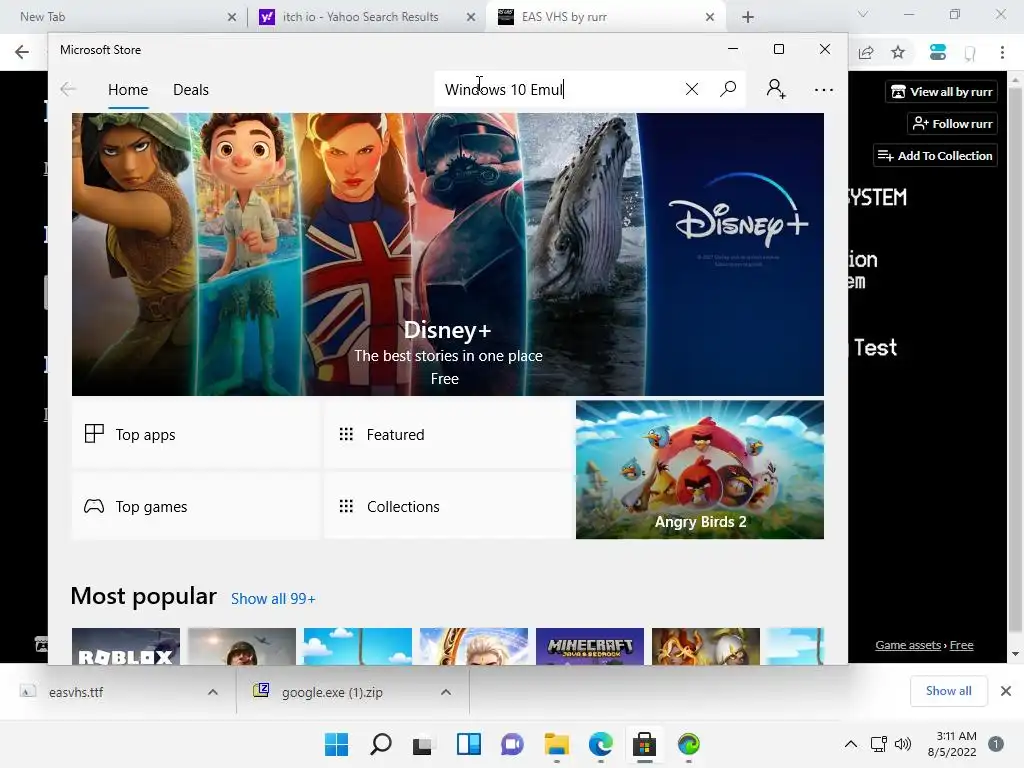Open the browser three-dot menu
The height and width of the screenshot is (768, 1024).
coord(1002,52)
